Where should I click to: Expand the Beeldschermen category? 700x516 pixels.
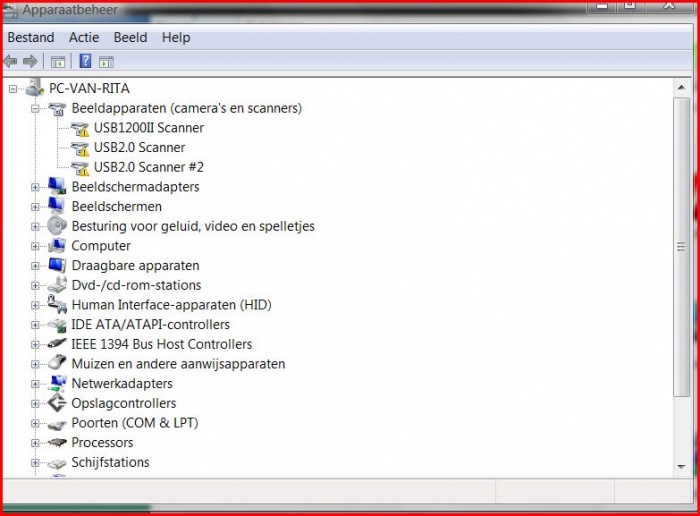pos(35,207)
